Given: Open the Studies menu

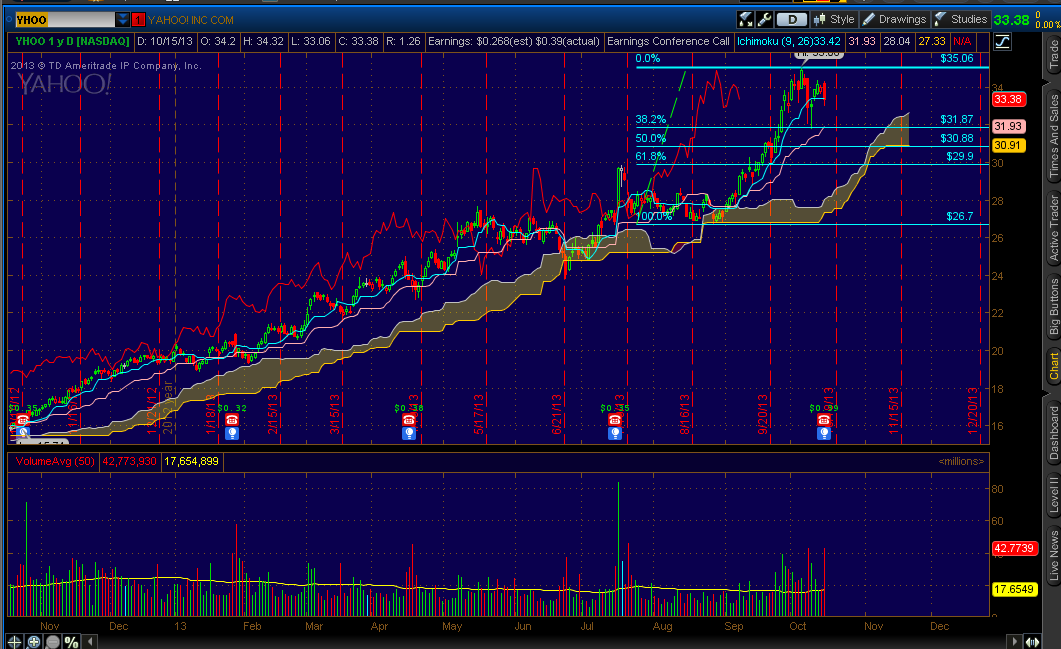Looking at the screenshot, I should [x=961, y=20].
